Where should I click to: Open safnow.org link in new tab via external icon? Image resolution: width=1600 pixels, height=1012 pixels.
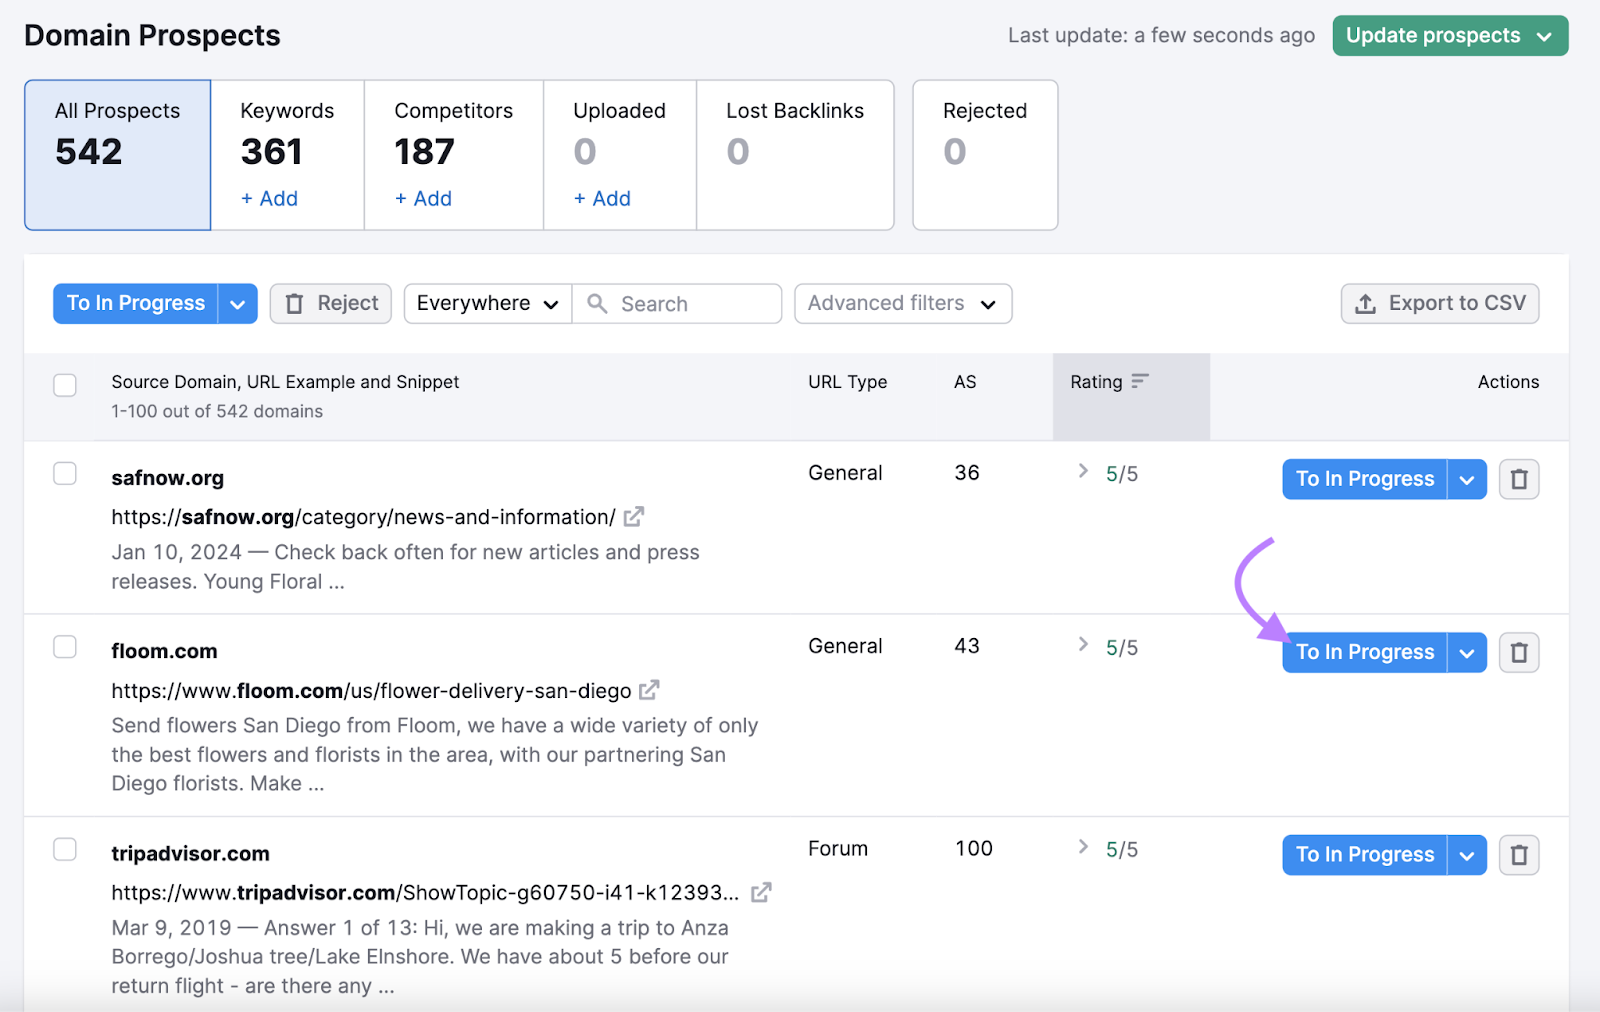pyautogui.click(x=634, y=517)
